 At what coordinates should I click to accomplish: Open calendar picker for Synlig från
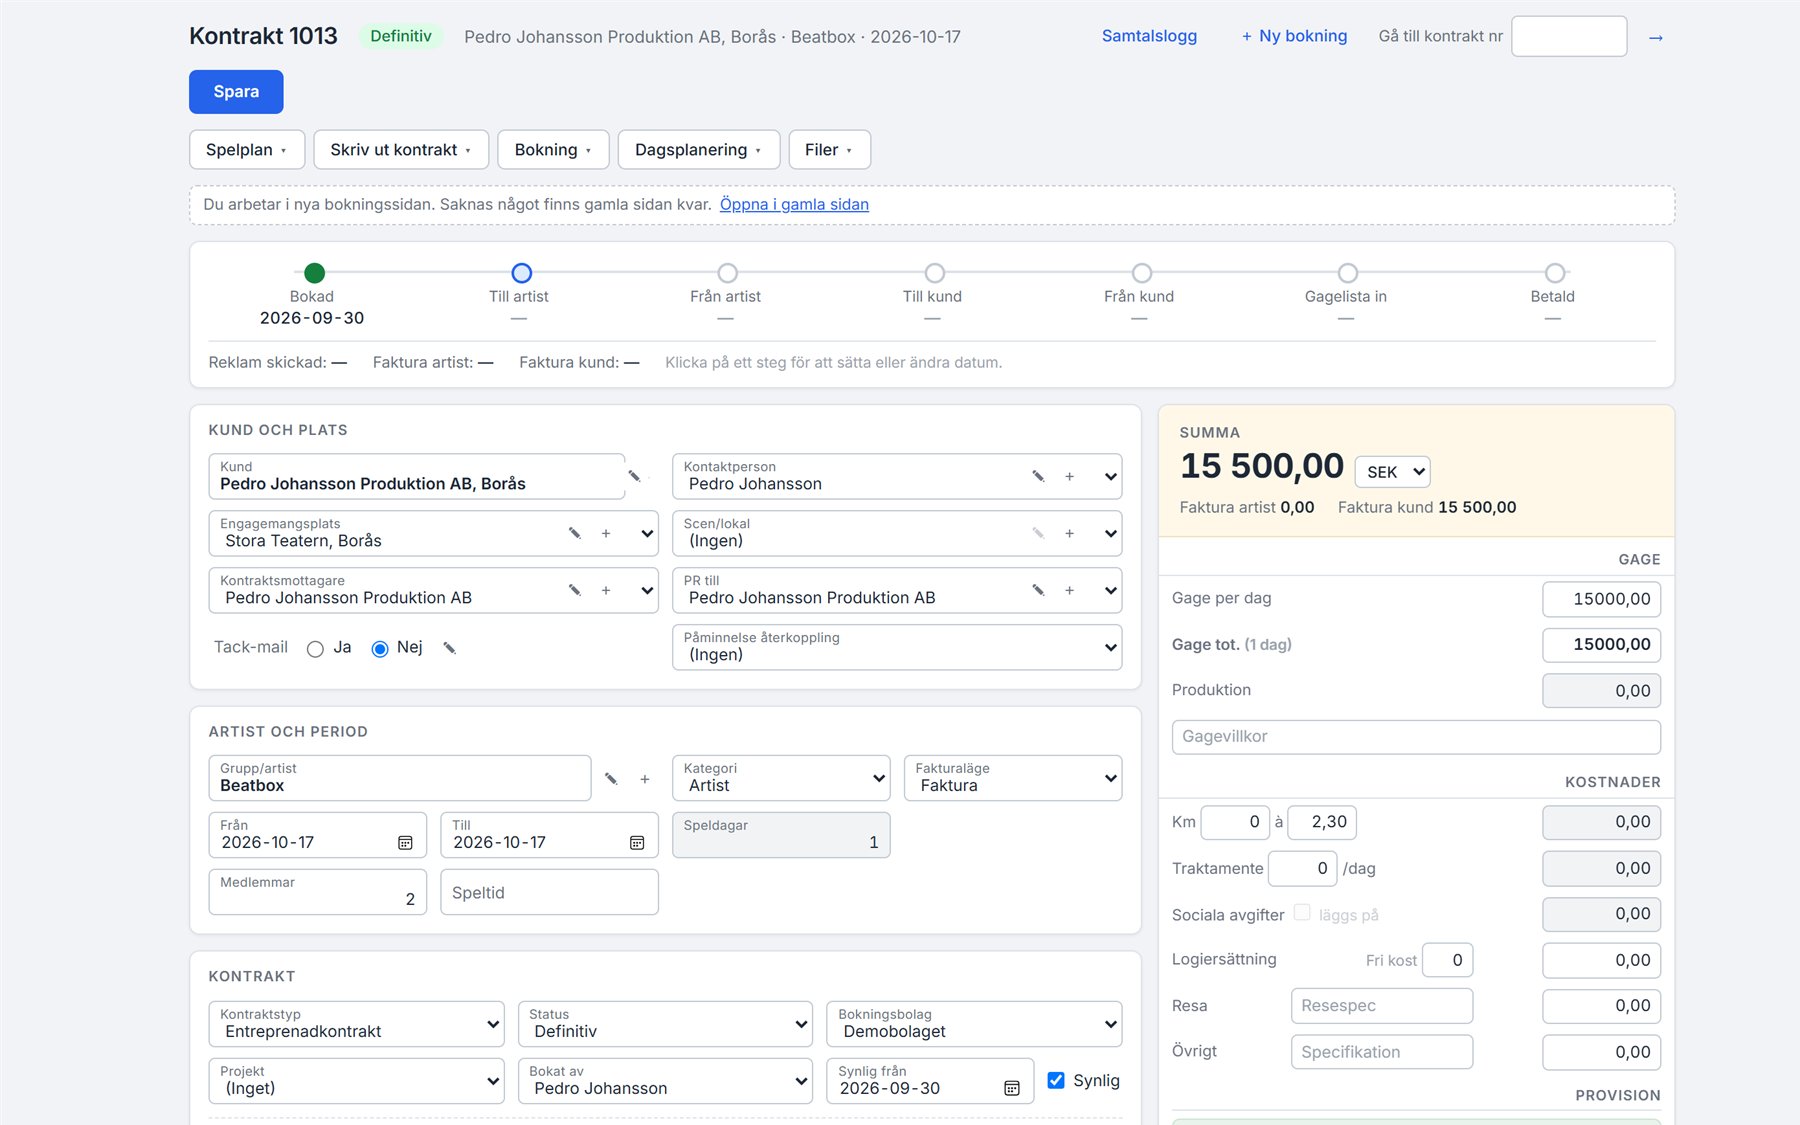(1012, 1088)
